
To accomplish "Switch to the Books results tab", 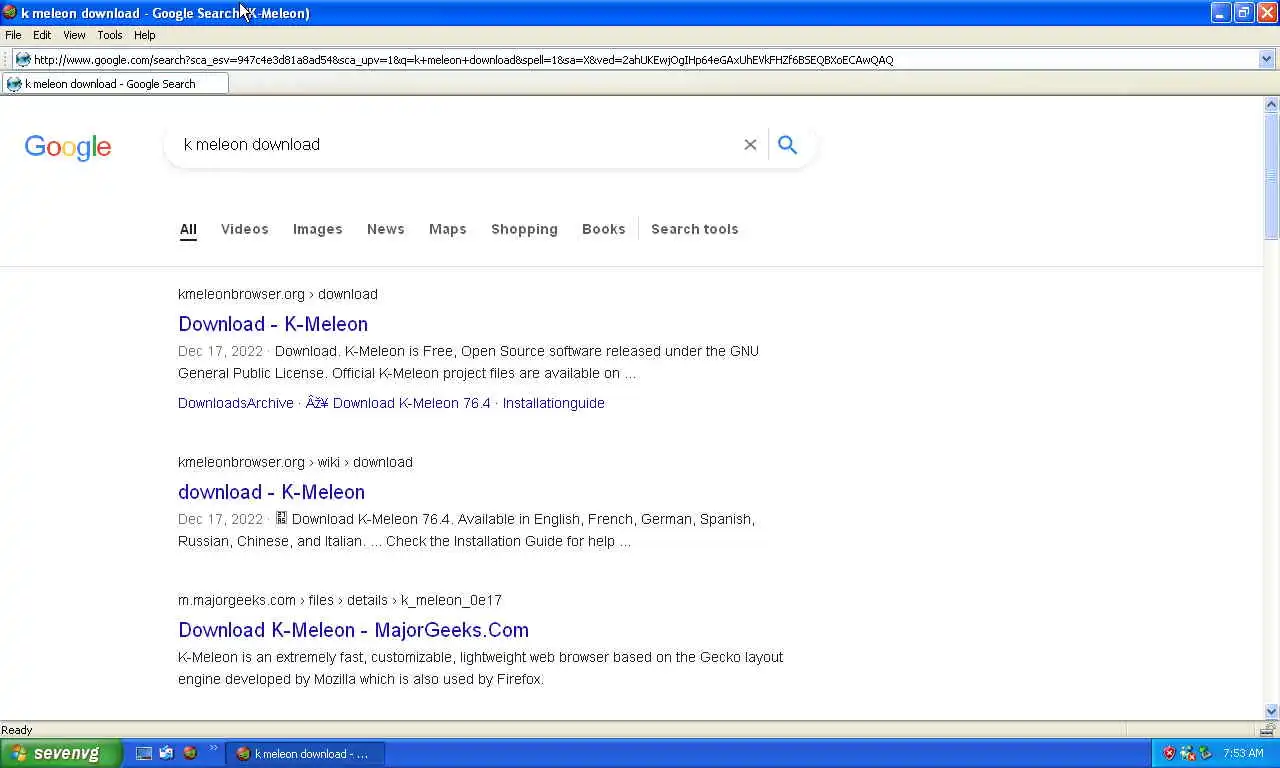I will [x=604, y=229].
